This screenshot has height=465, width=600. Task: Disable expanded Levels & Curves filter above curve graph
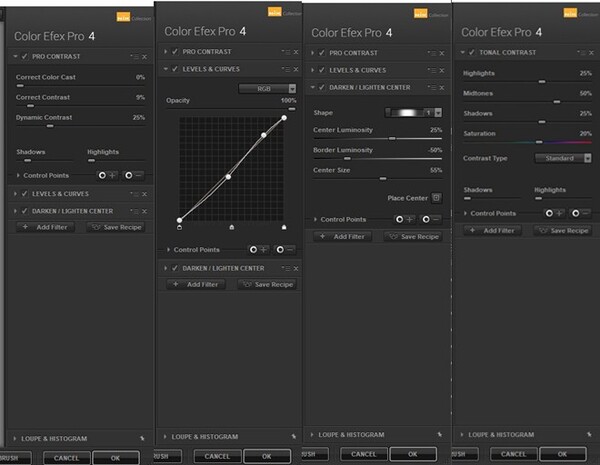click(x=175, y=69)
